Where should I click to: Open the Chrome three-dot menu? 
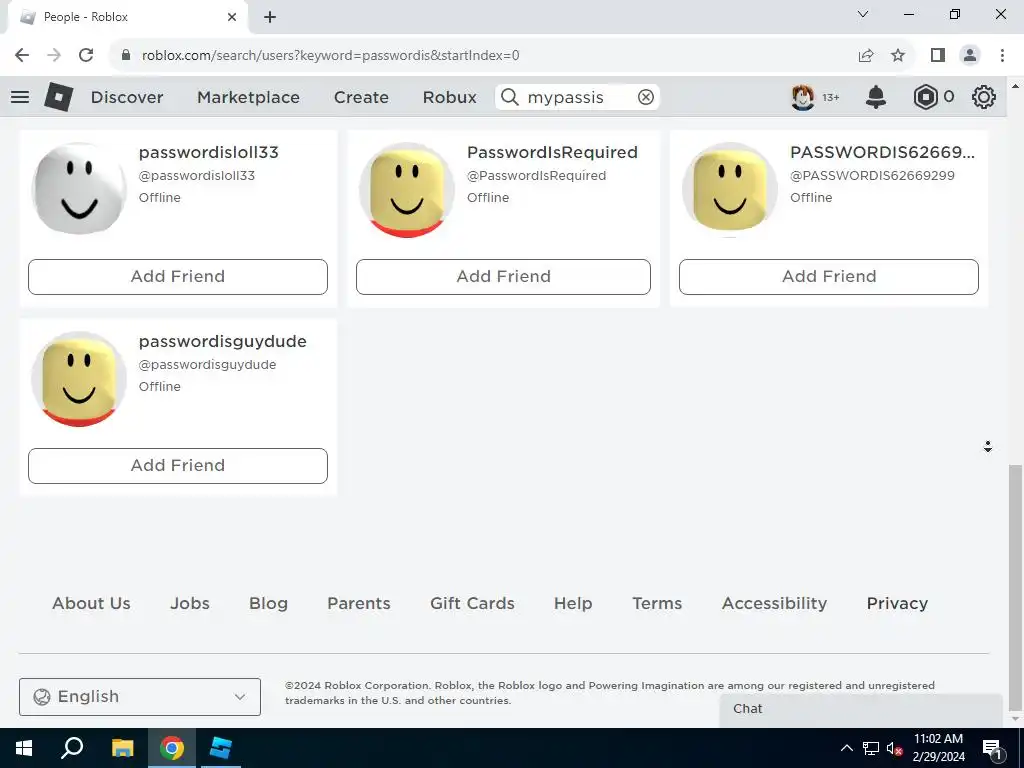point(1002,55)
